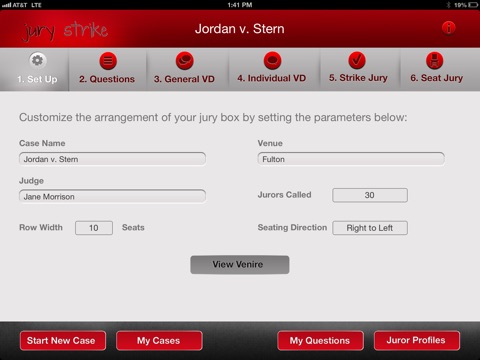This screenshot has height=360, width=480.
Task: Click the Jurors Called label
Action: (x=284, y=195)
